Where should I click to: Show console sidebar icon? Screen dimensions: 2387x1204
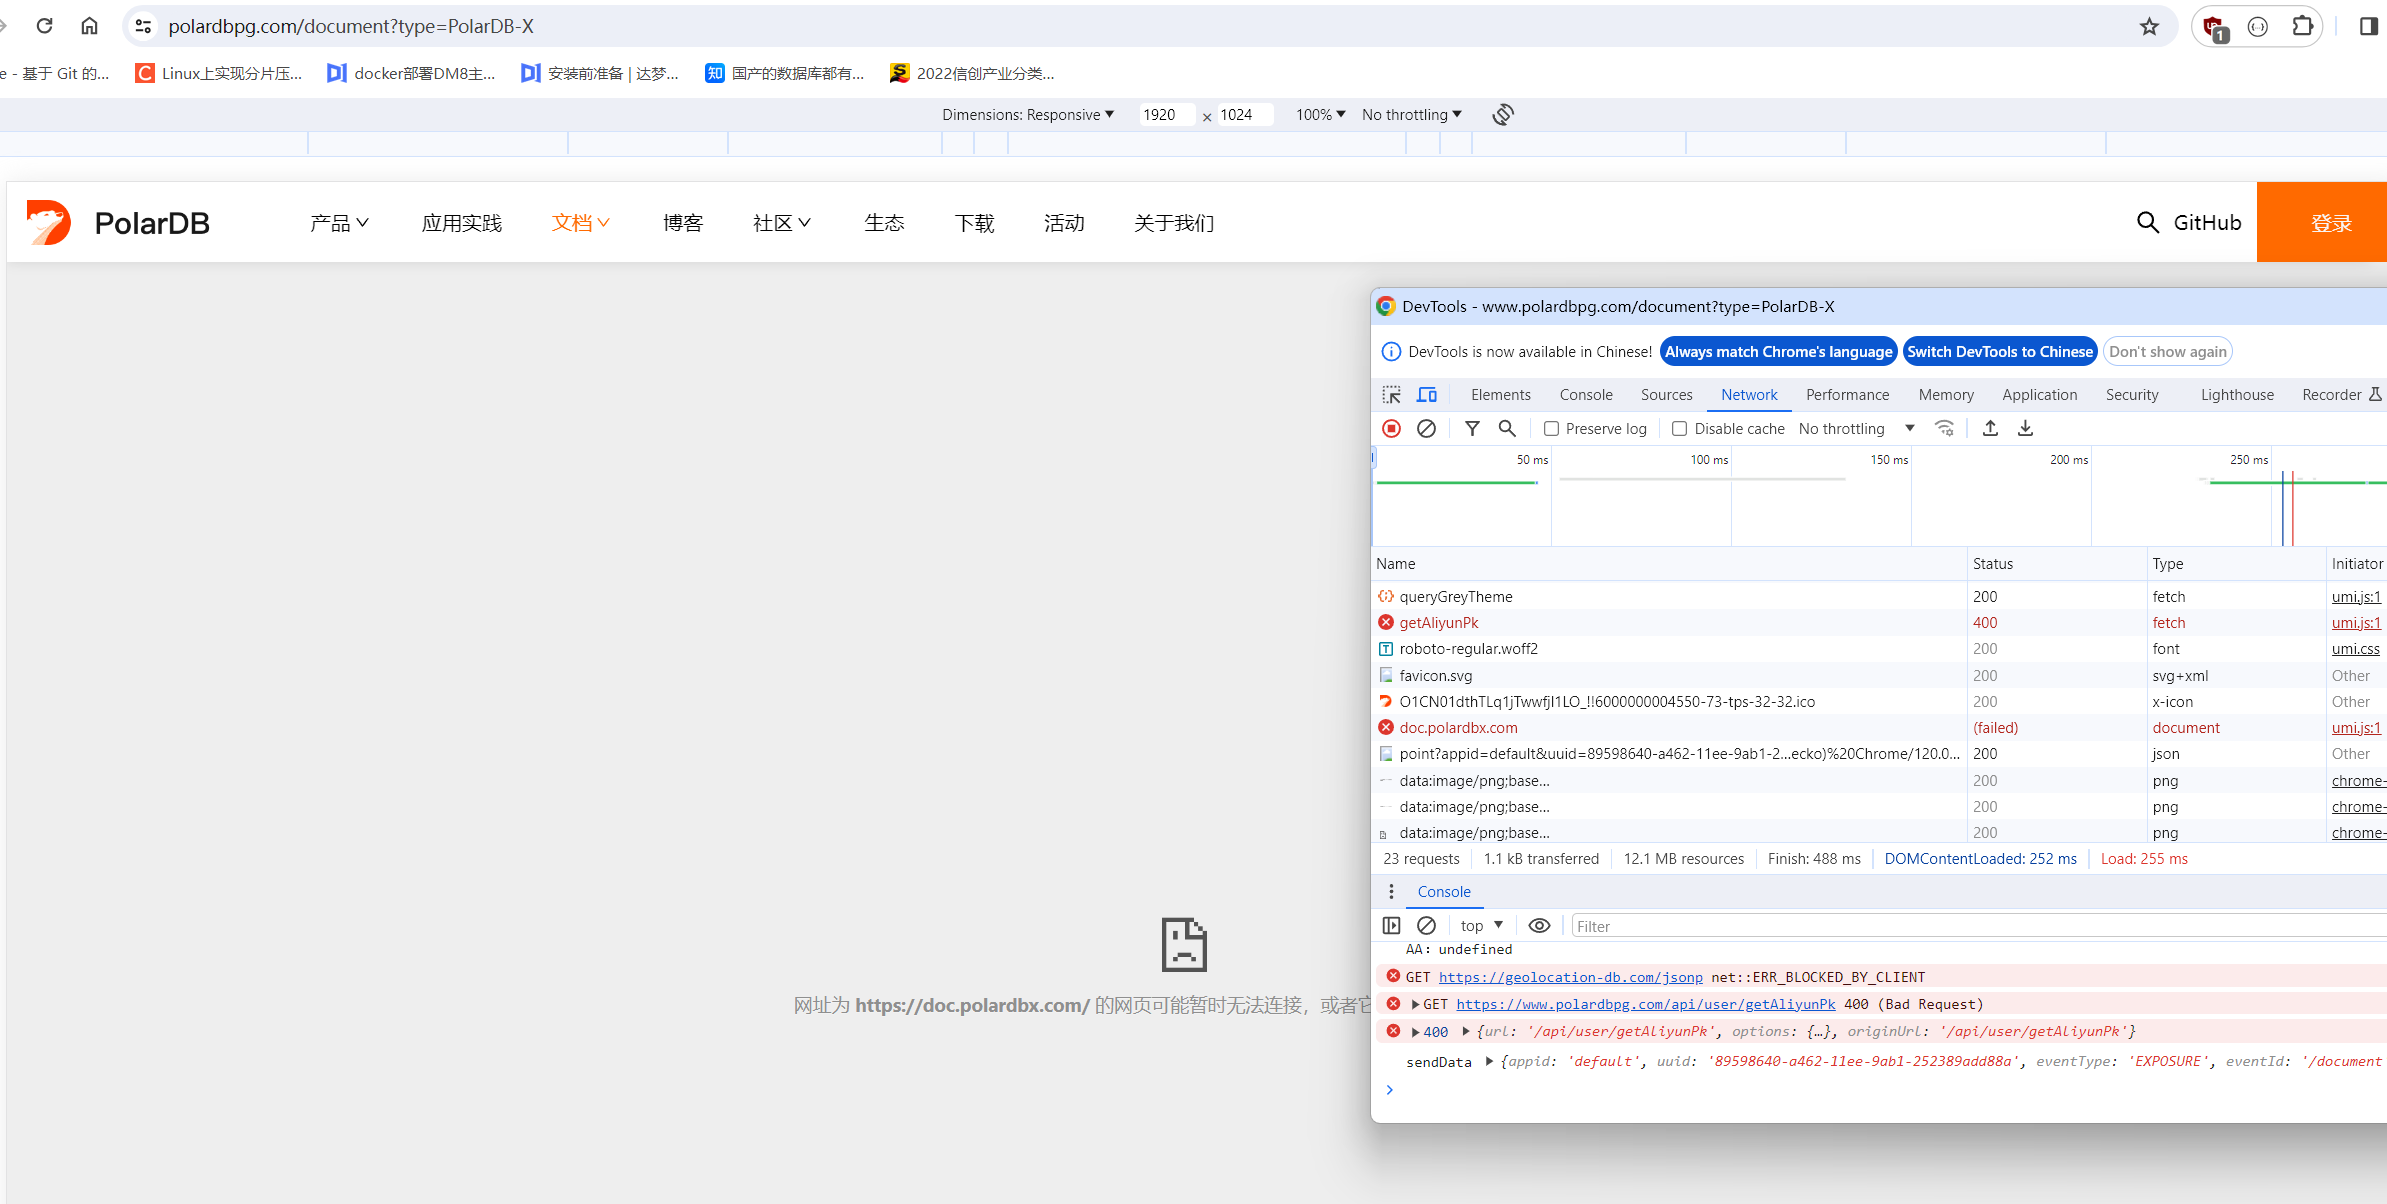1391,926
